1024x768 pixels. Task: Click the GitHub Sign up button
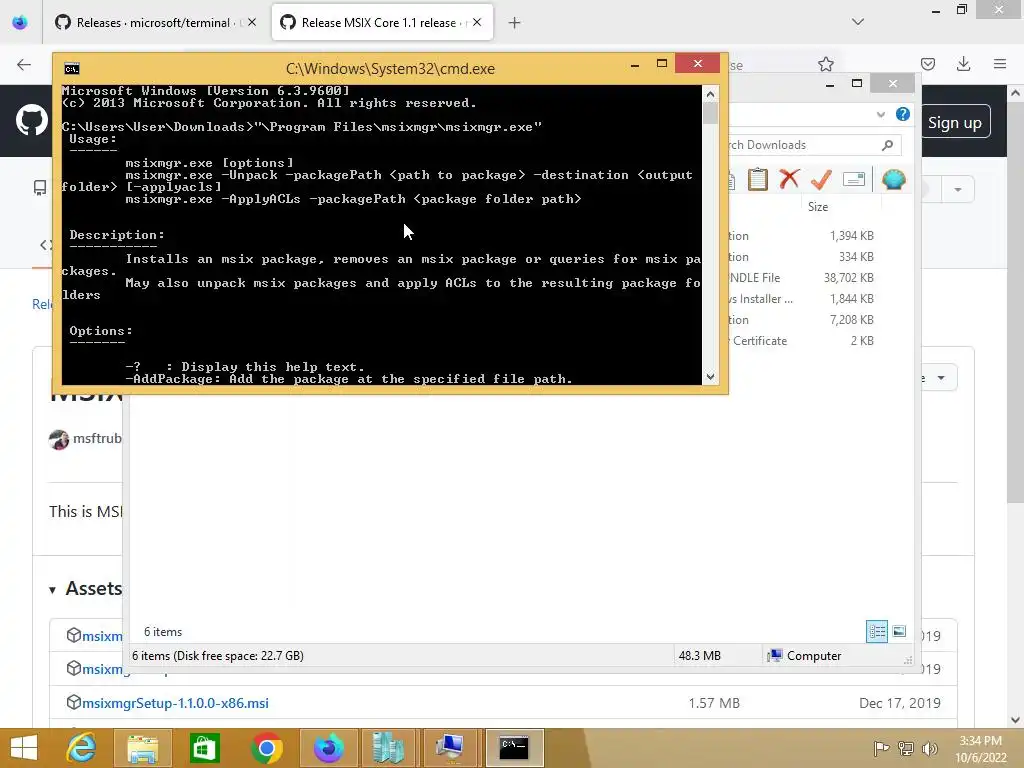click(954, 123)
